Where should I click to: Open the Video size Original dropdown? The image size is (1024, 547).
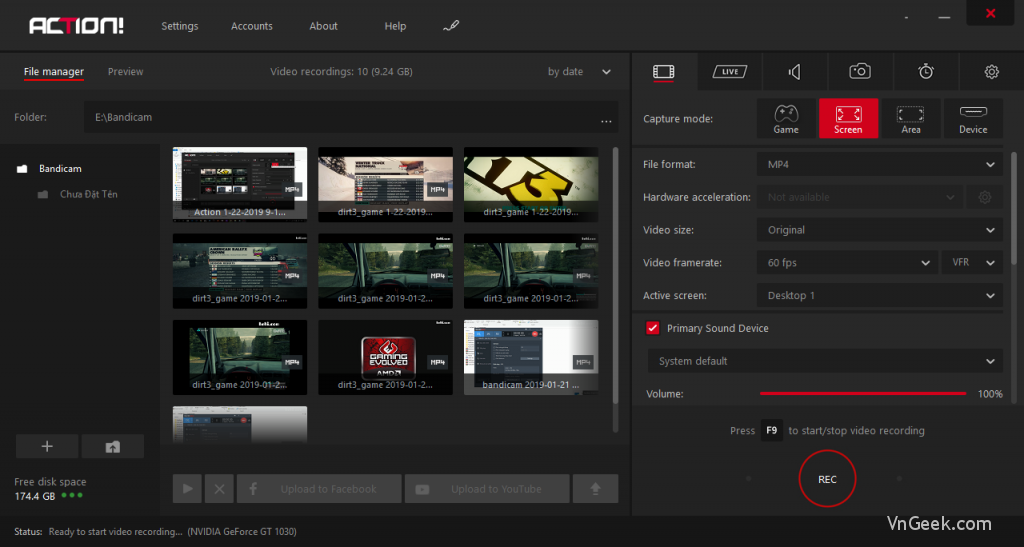[880, 230]
